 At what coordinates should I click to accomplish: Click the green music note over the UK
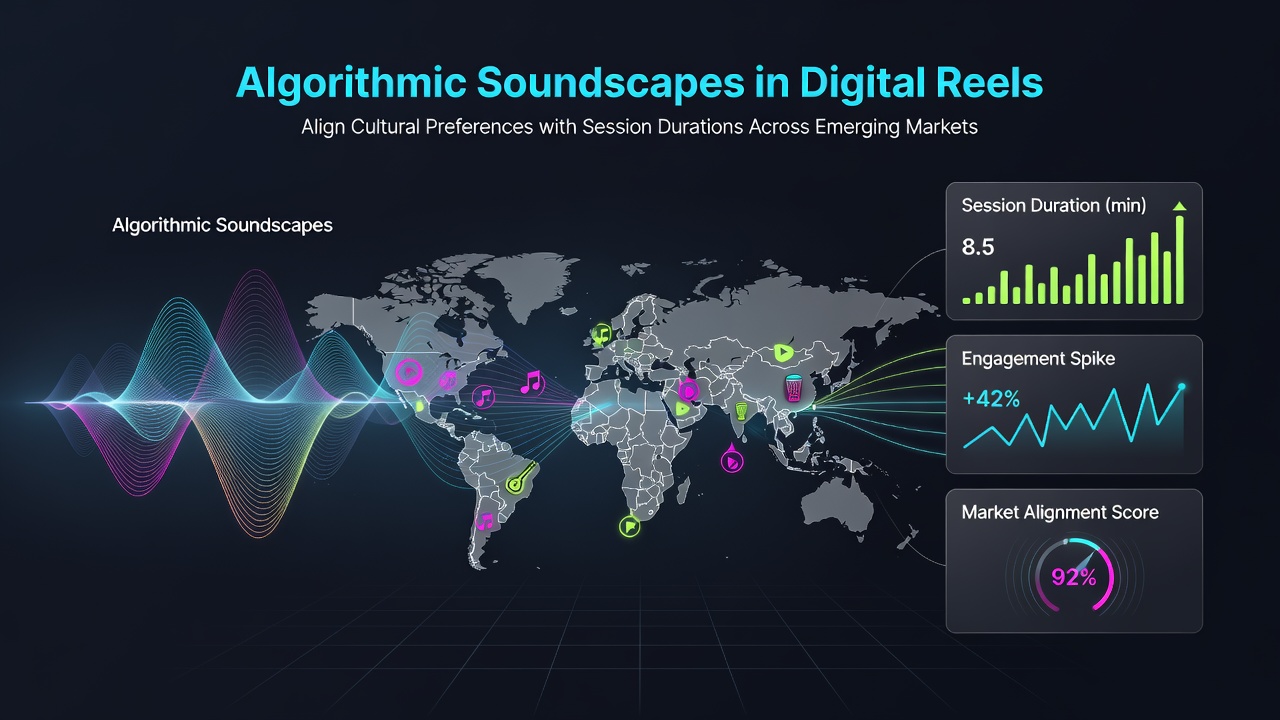[601, 334]
